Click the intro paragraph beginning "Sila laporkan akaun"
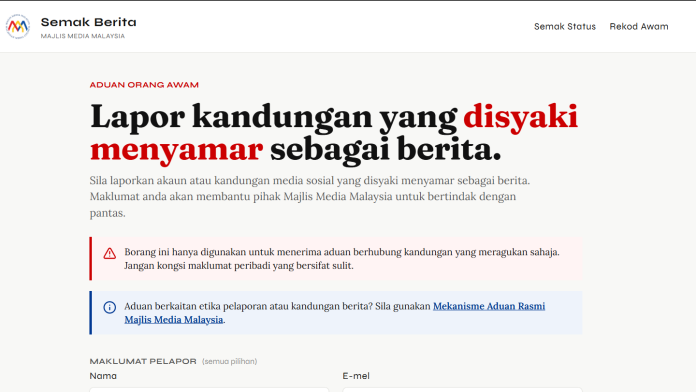 coord(310,197)
